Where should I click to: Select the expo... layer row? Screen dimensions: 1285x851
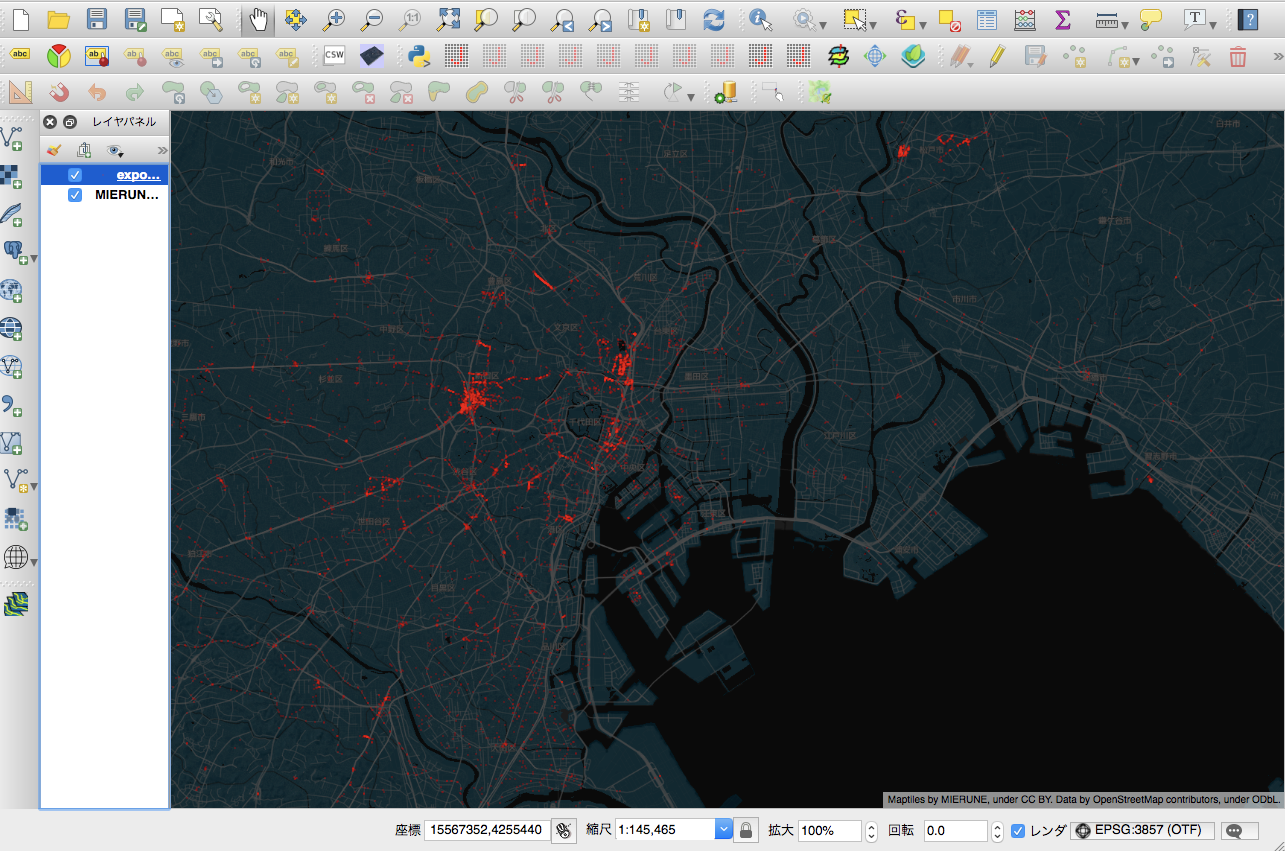pos(104,175)
